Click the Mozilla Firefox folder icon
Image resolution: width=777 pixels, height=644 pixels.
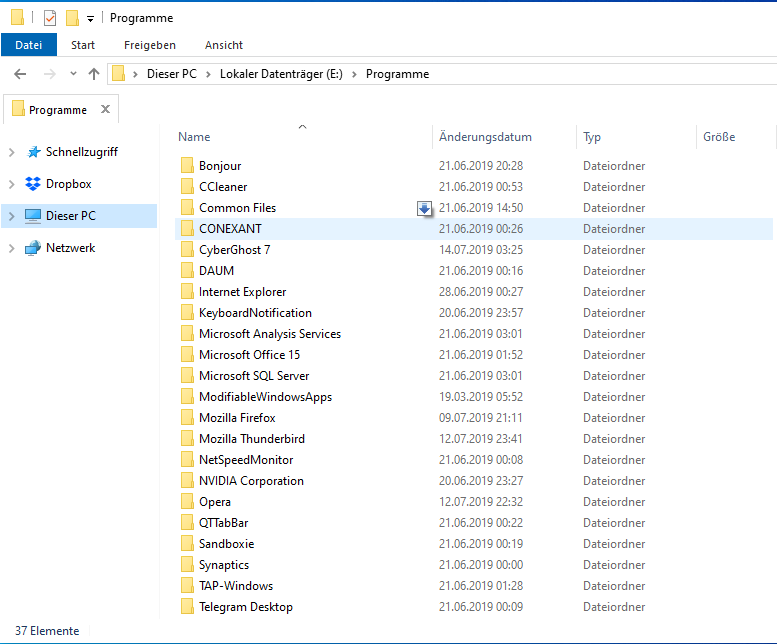[187, 418]
